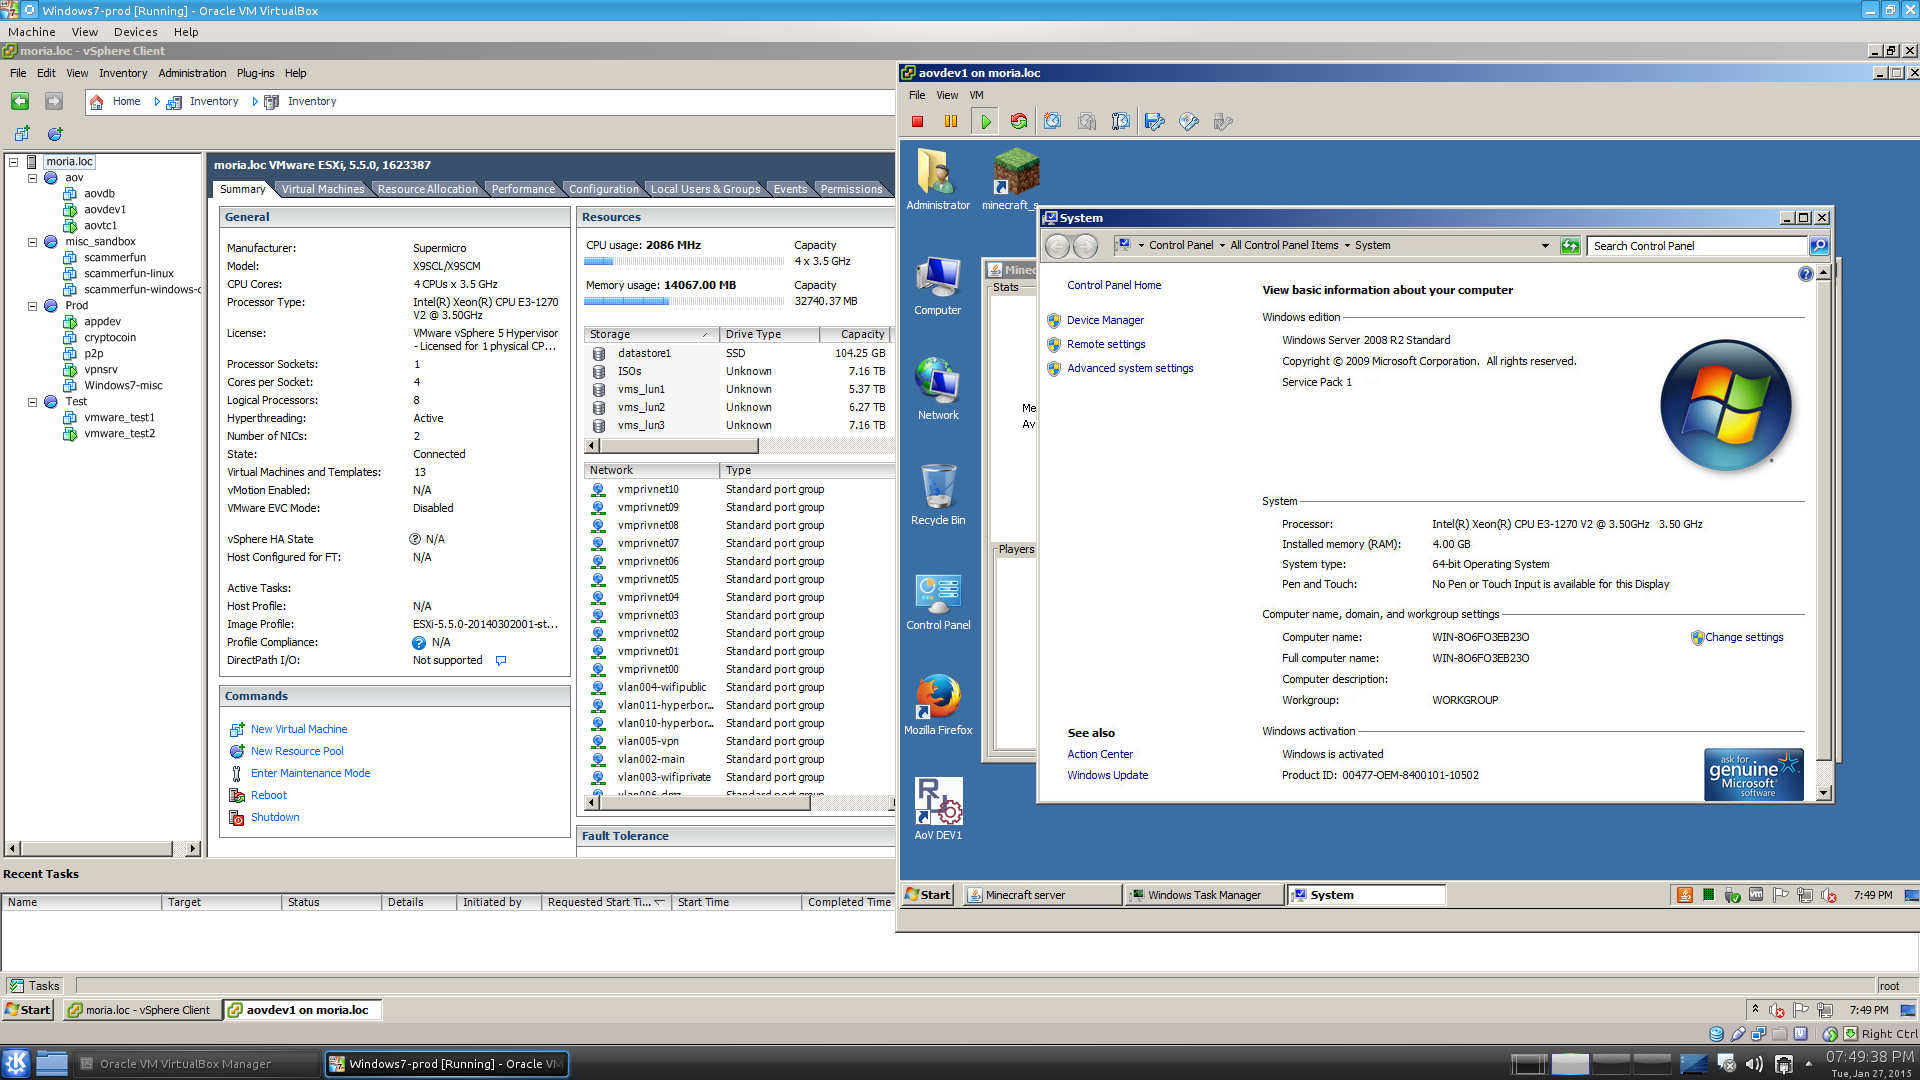Click the Shutdown host command
The height and width of the screenshot is (1080, 1920).
pos(275,817)
